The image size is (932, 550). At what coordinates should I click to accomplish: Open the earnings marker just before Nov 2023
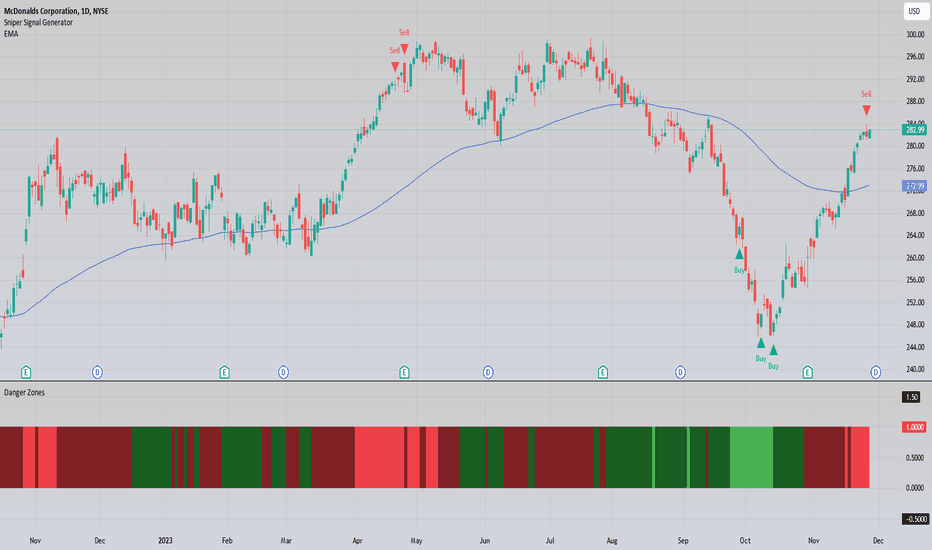[807, 372]
